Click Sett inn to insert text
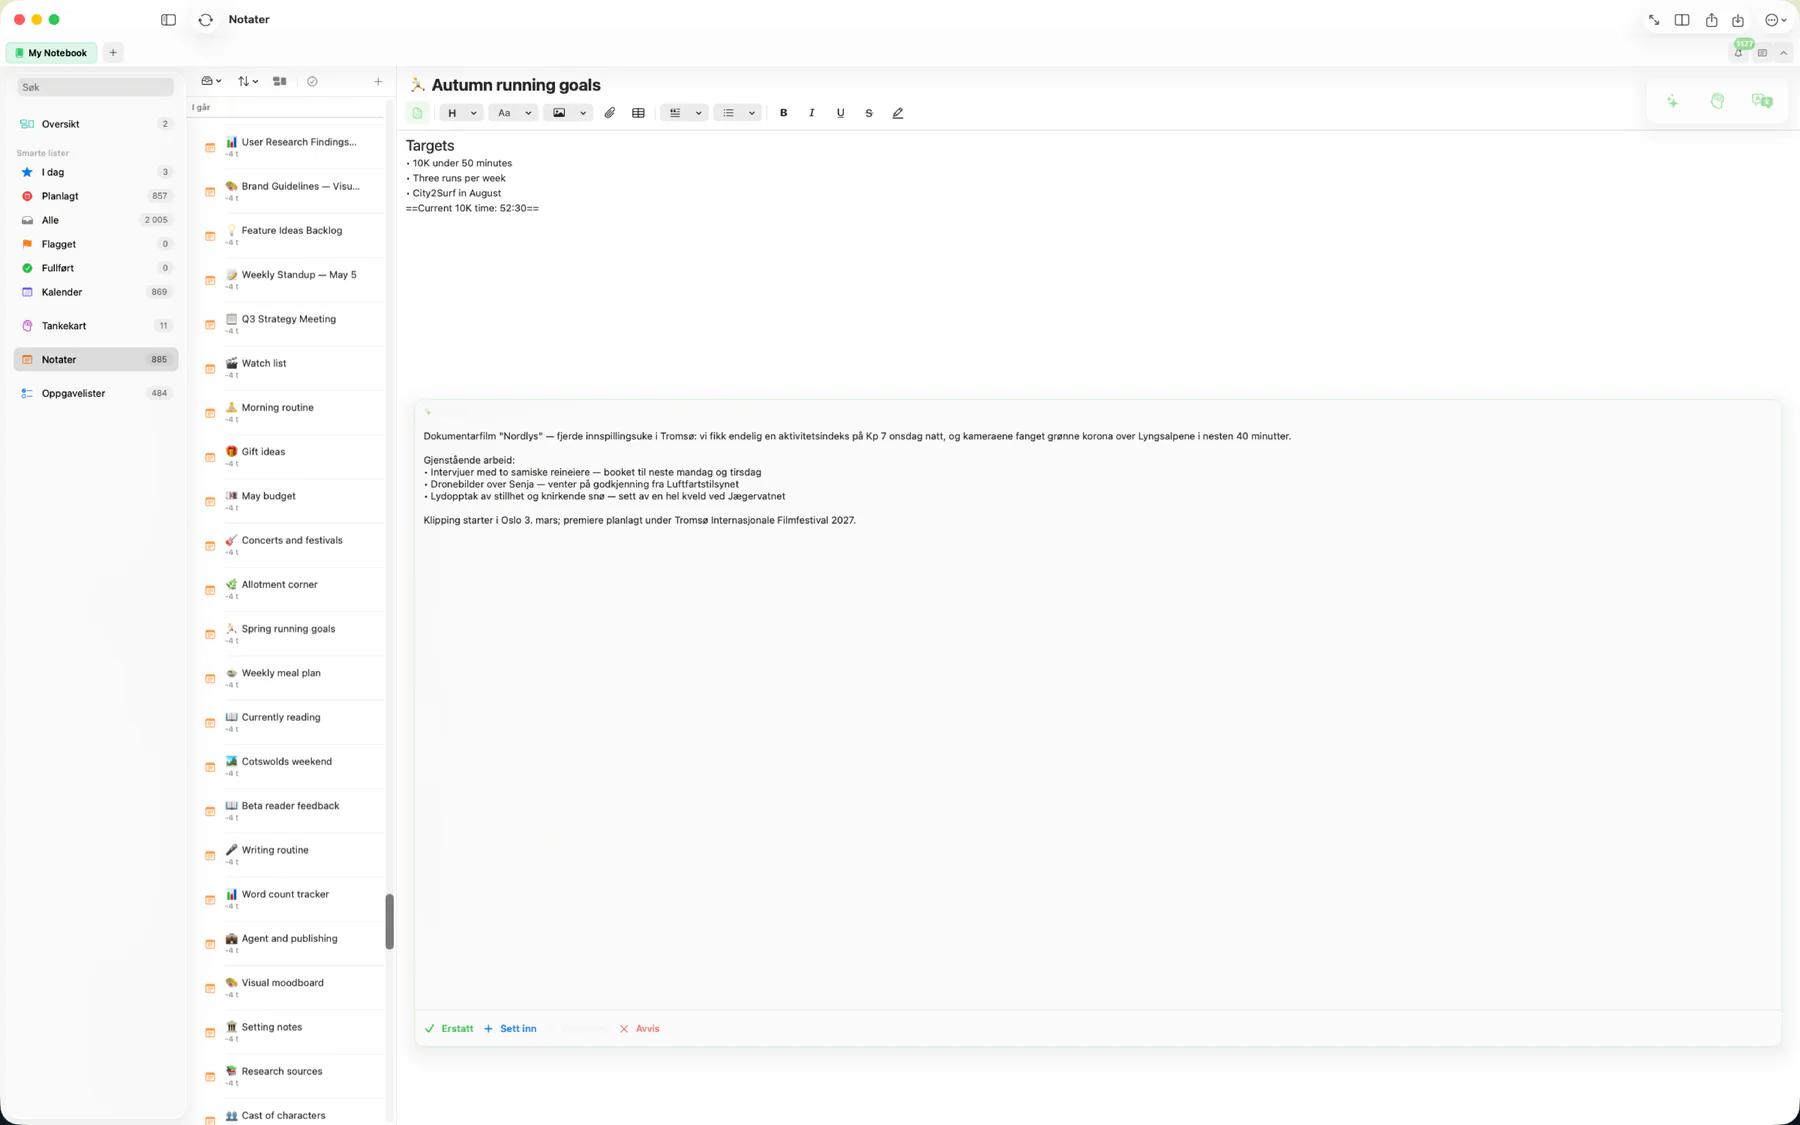 click(x=510, y=1028)
